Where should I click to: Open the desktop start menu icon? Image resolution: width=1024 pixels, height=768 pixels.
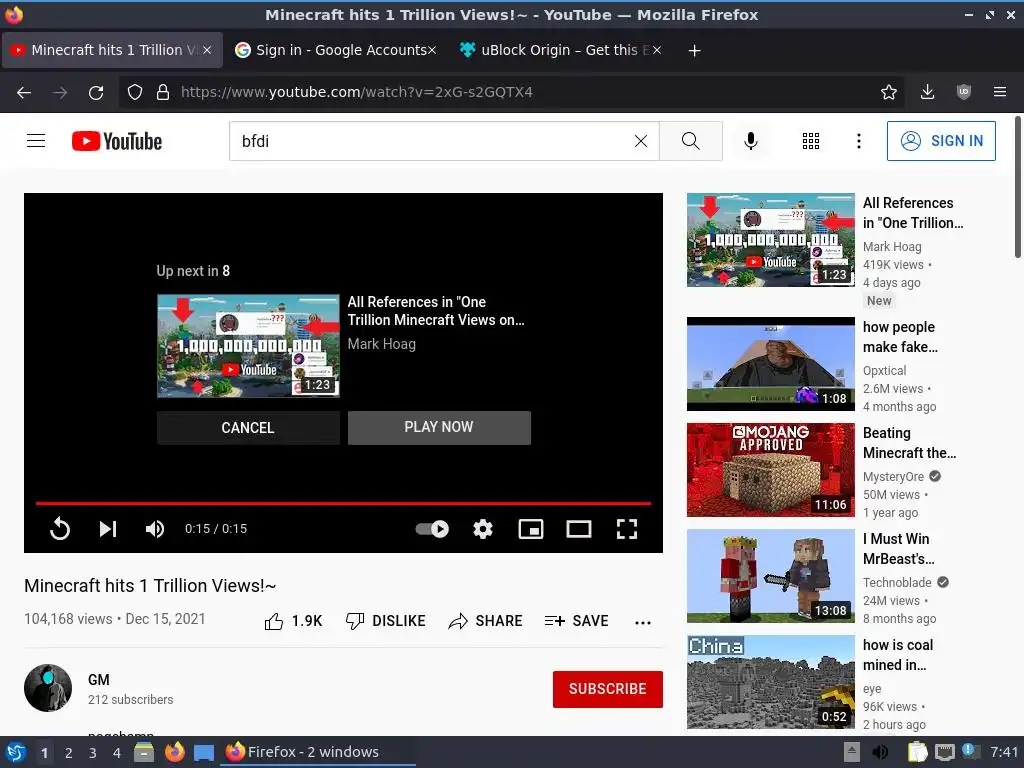coord(15,752)
